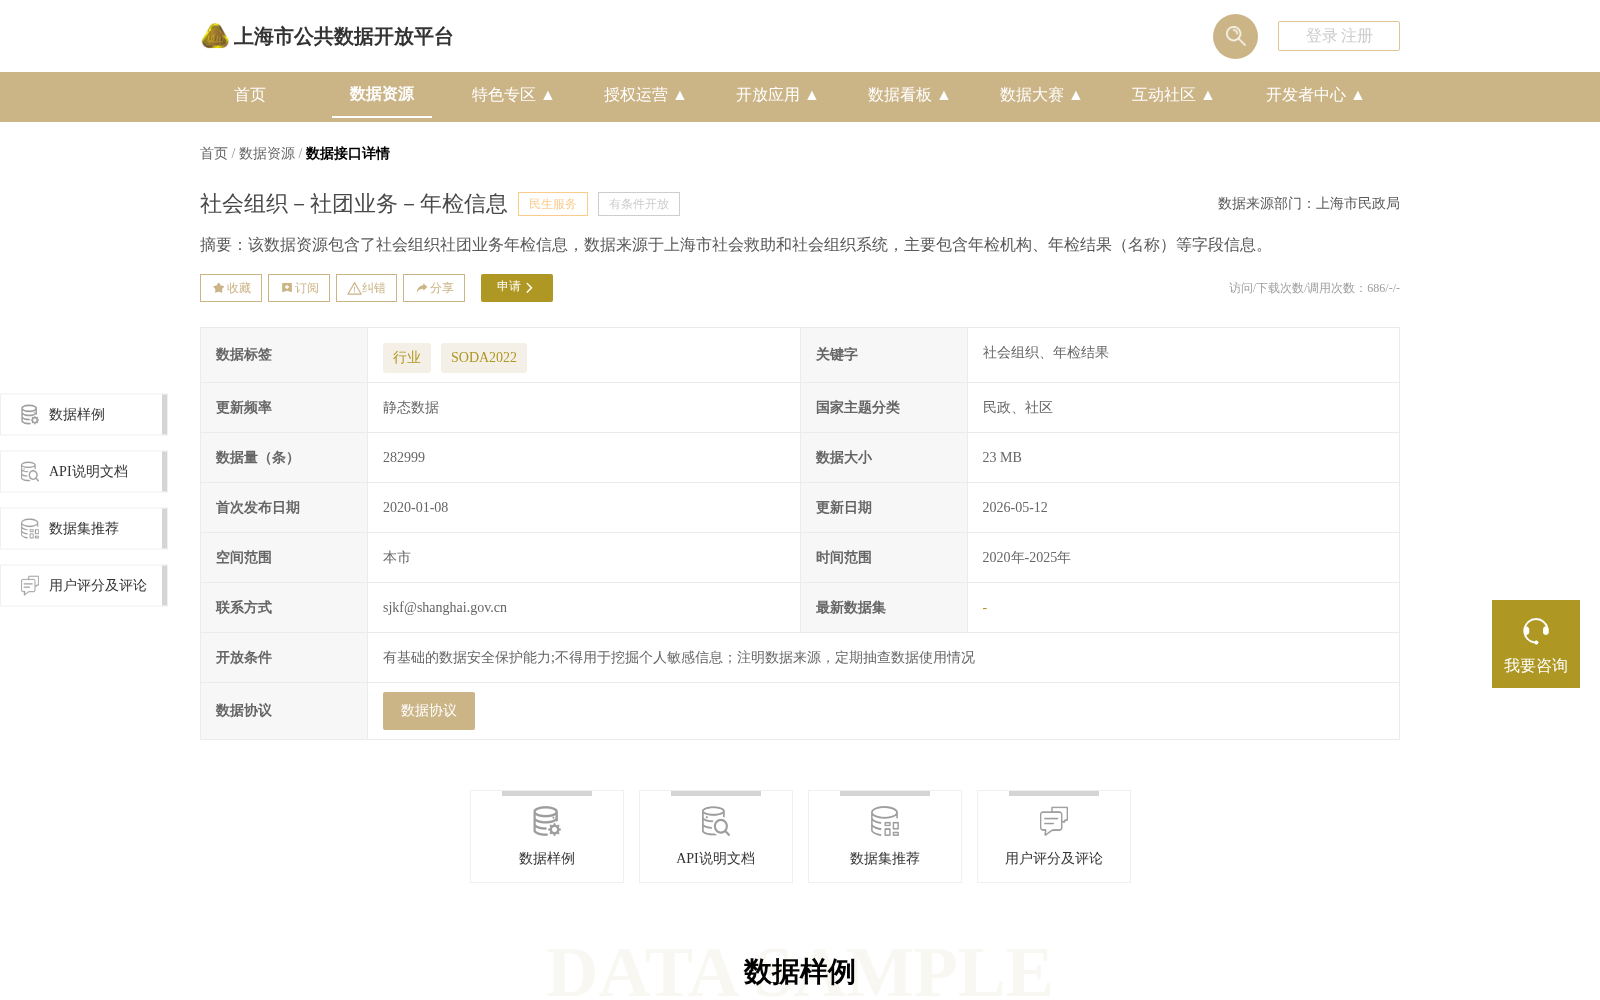Screen dimensions: 1600x1000
Task: Open search with magnifier icon
Action: (x=1235, y=36)
